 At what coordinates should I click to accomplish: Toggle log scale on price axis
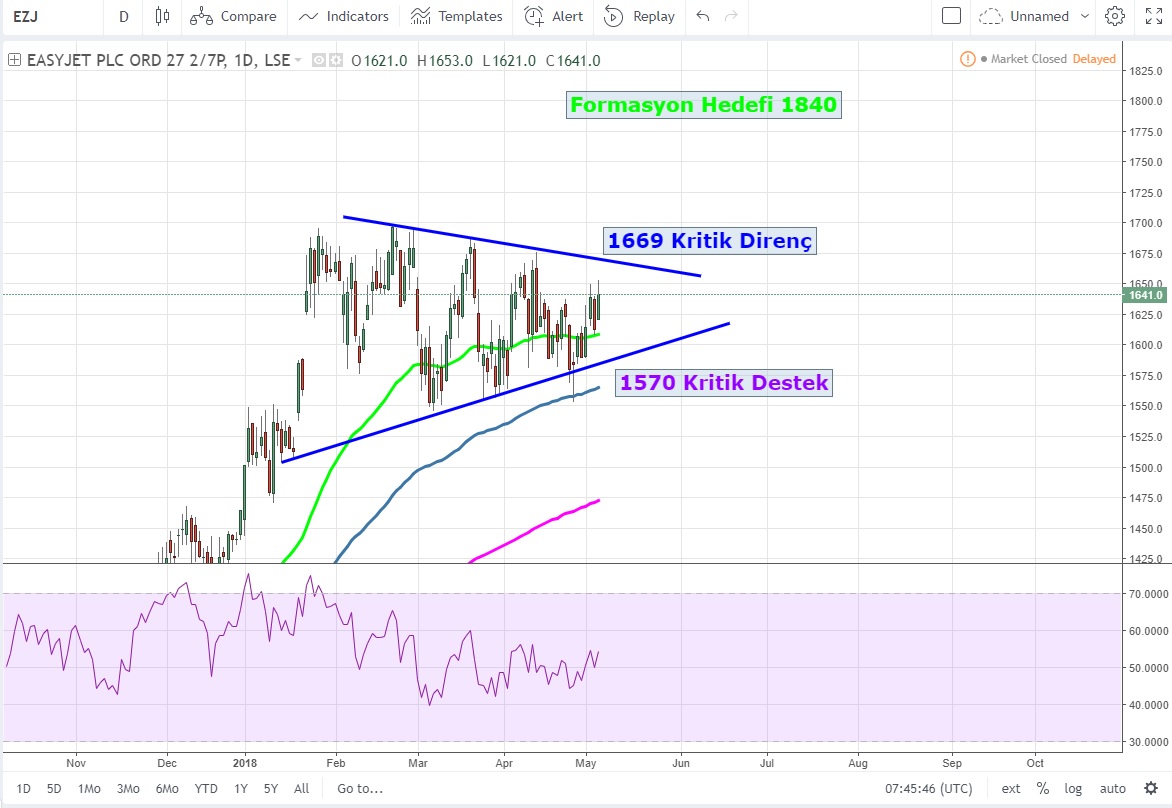(1073, 788)
